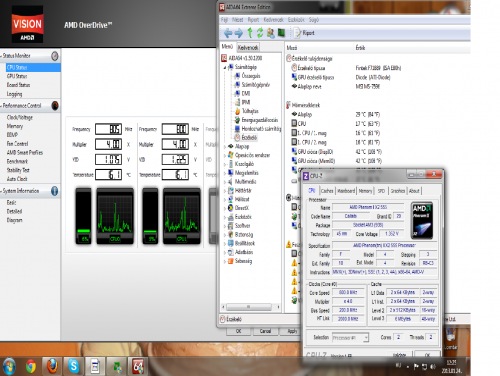Viewport: 500px width, 376px height.
Task: Switch to the About tab in CPU-Z
Action: coord(414,191)
